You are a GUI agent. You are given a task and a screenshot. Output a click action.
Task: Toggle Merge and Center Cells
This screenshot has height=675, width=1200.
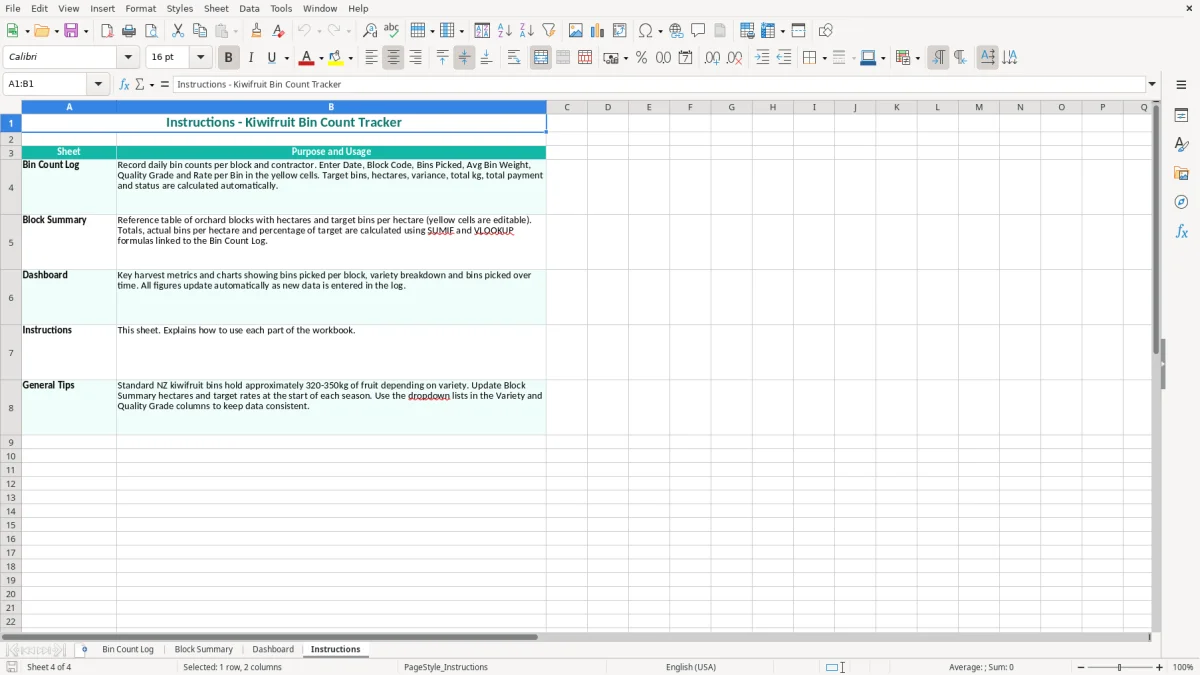[541, 58]
